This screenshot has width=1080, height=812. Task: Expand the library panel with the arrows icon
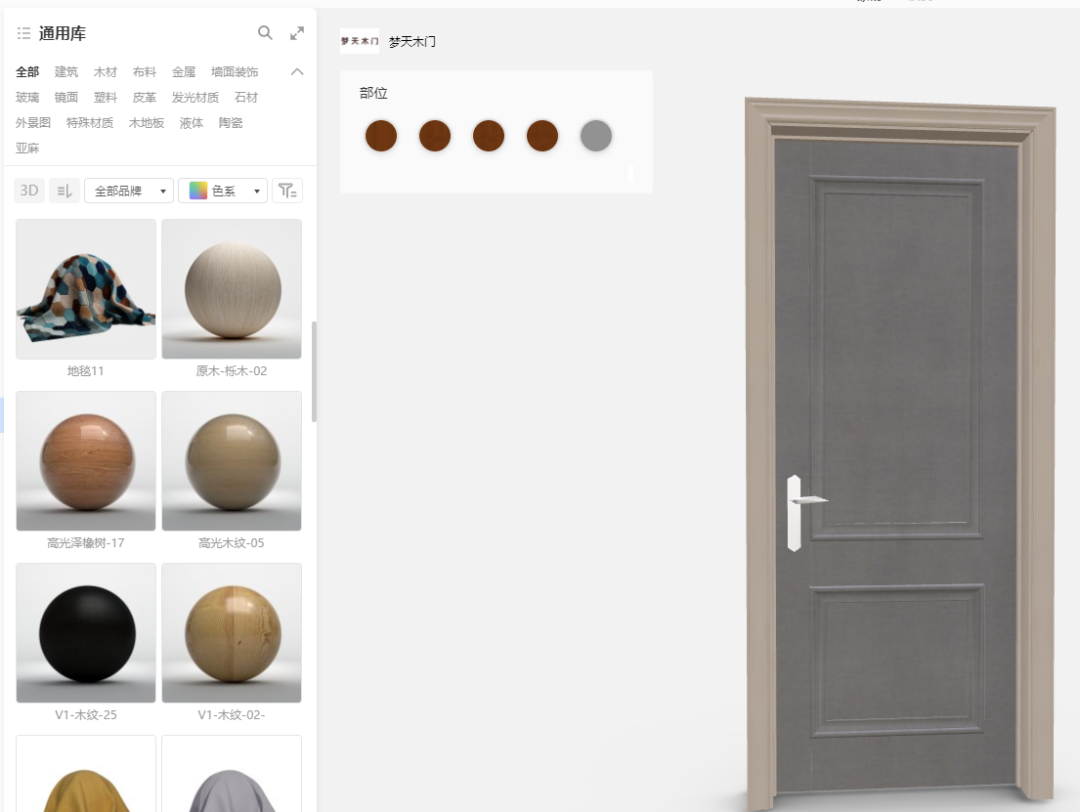coord(297,33)
